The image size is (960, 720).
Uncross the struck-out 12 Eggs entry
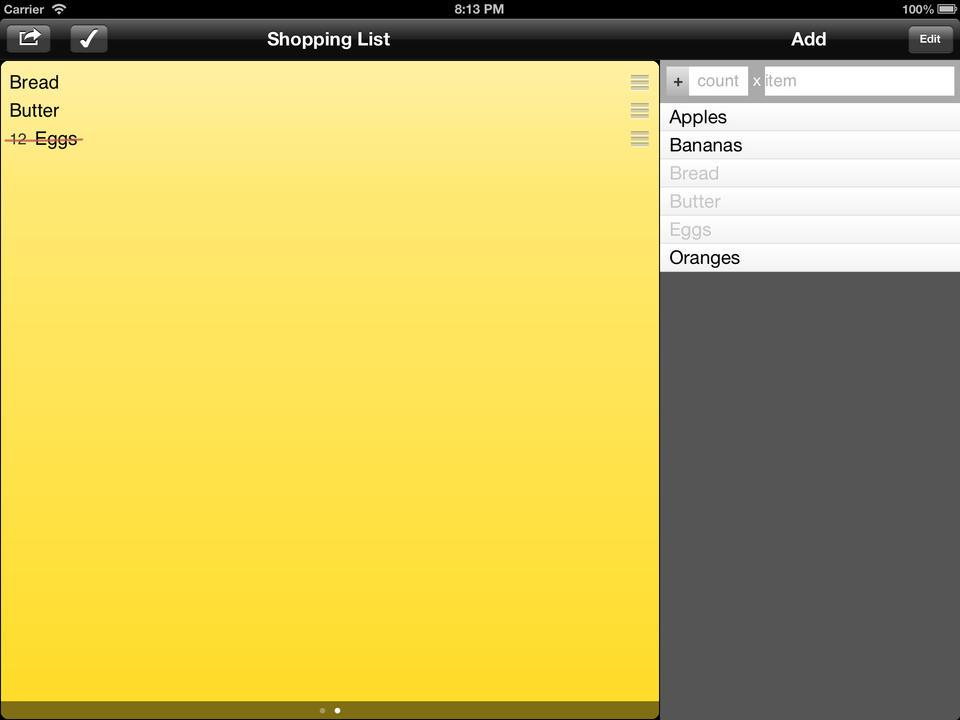(x=44, y=139)
